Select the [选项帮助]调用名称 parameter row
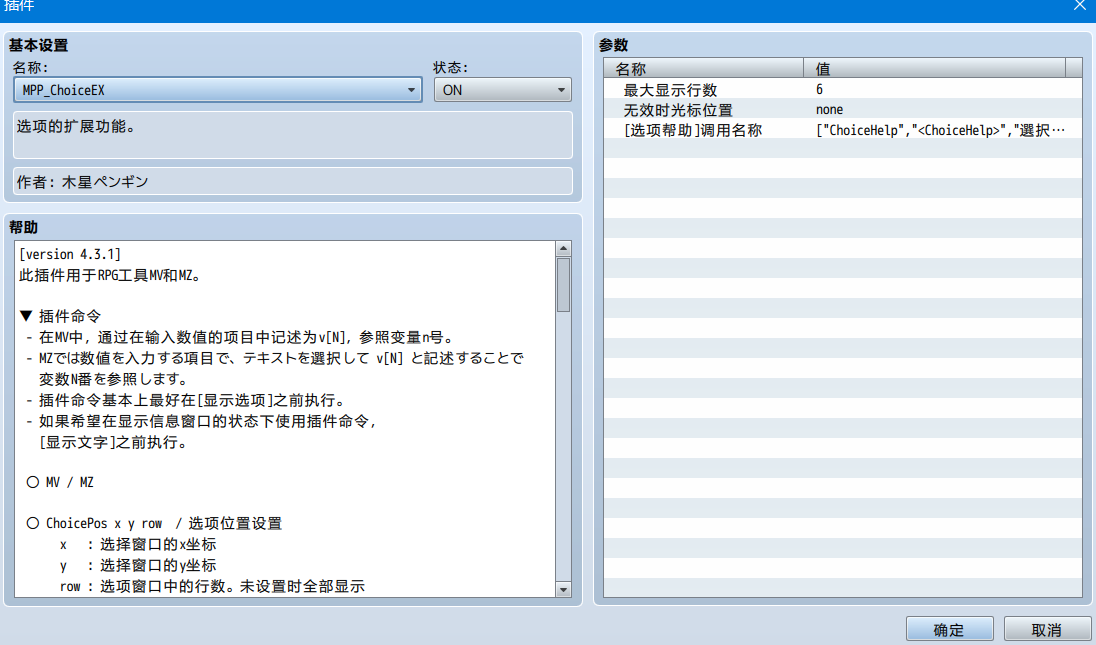 coord(842,130)
